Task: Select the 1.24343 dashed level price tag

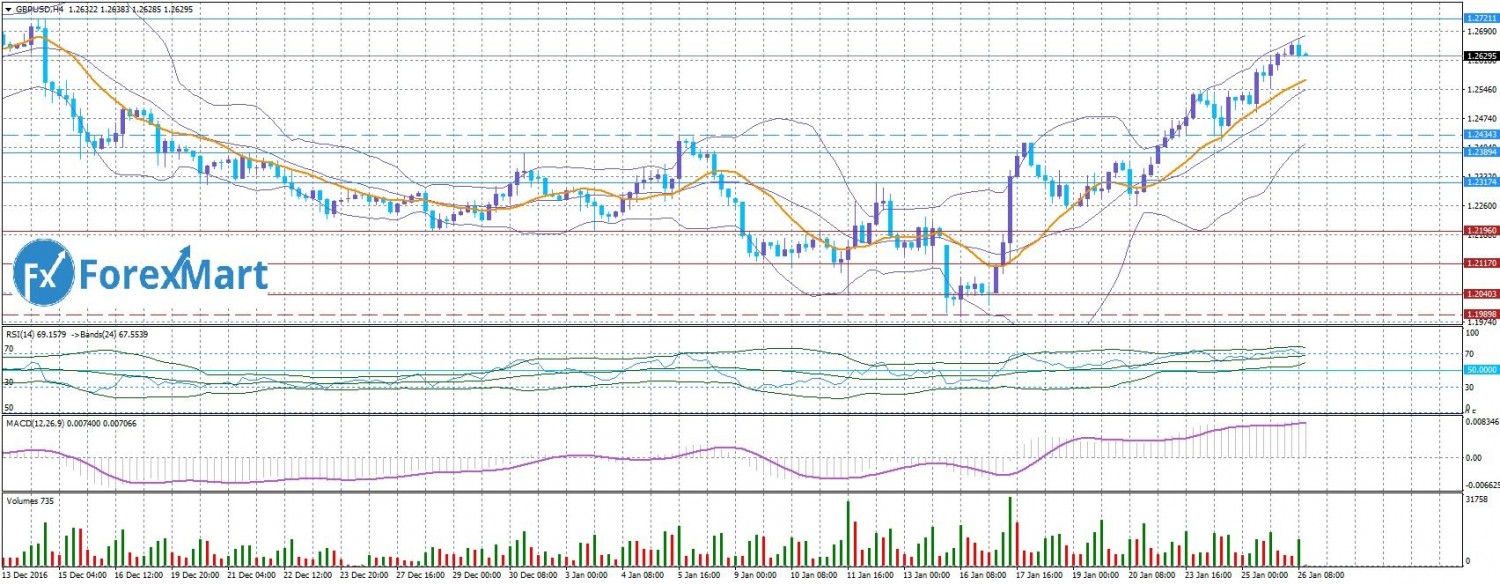Action: [1482, 135]
